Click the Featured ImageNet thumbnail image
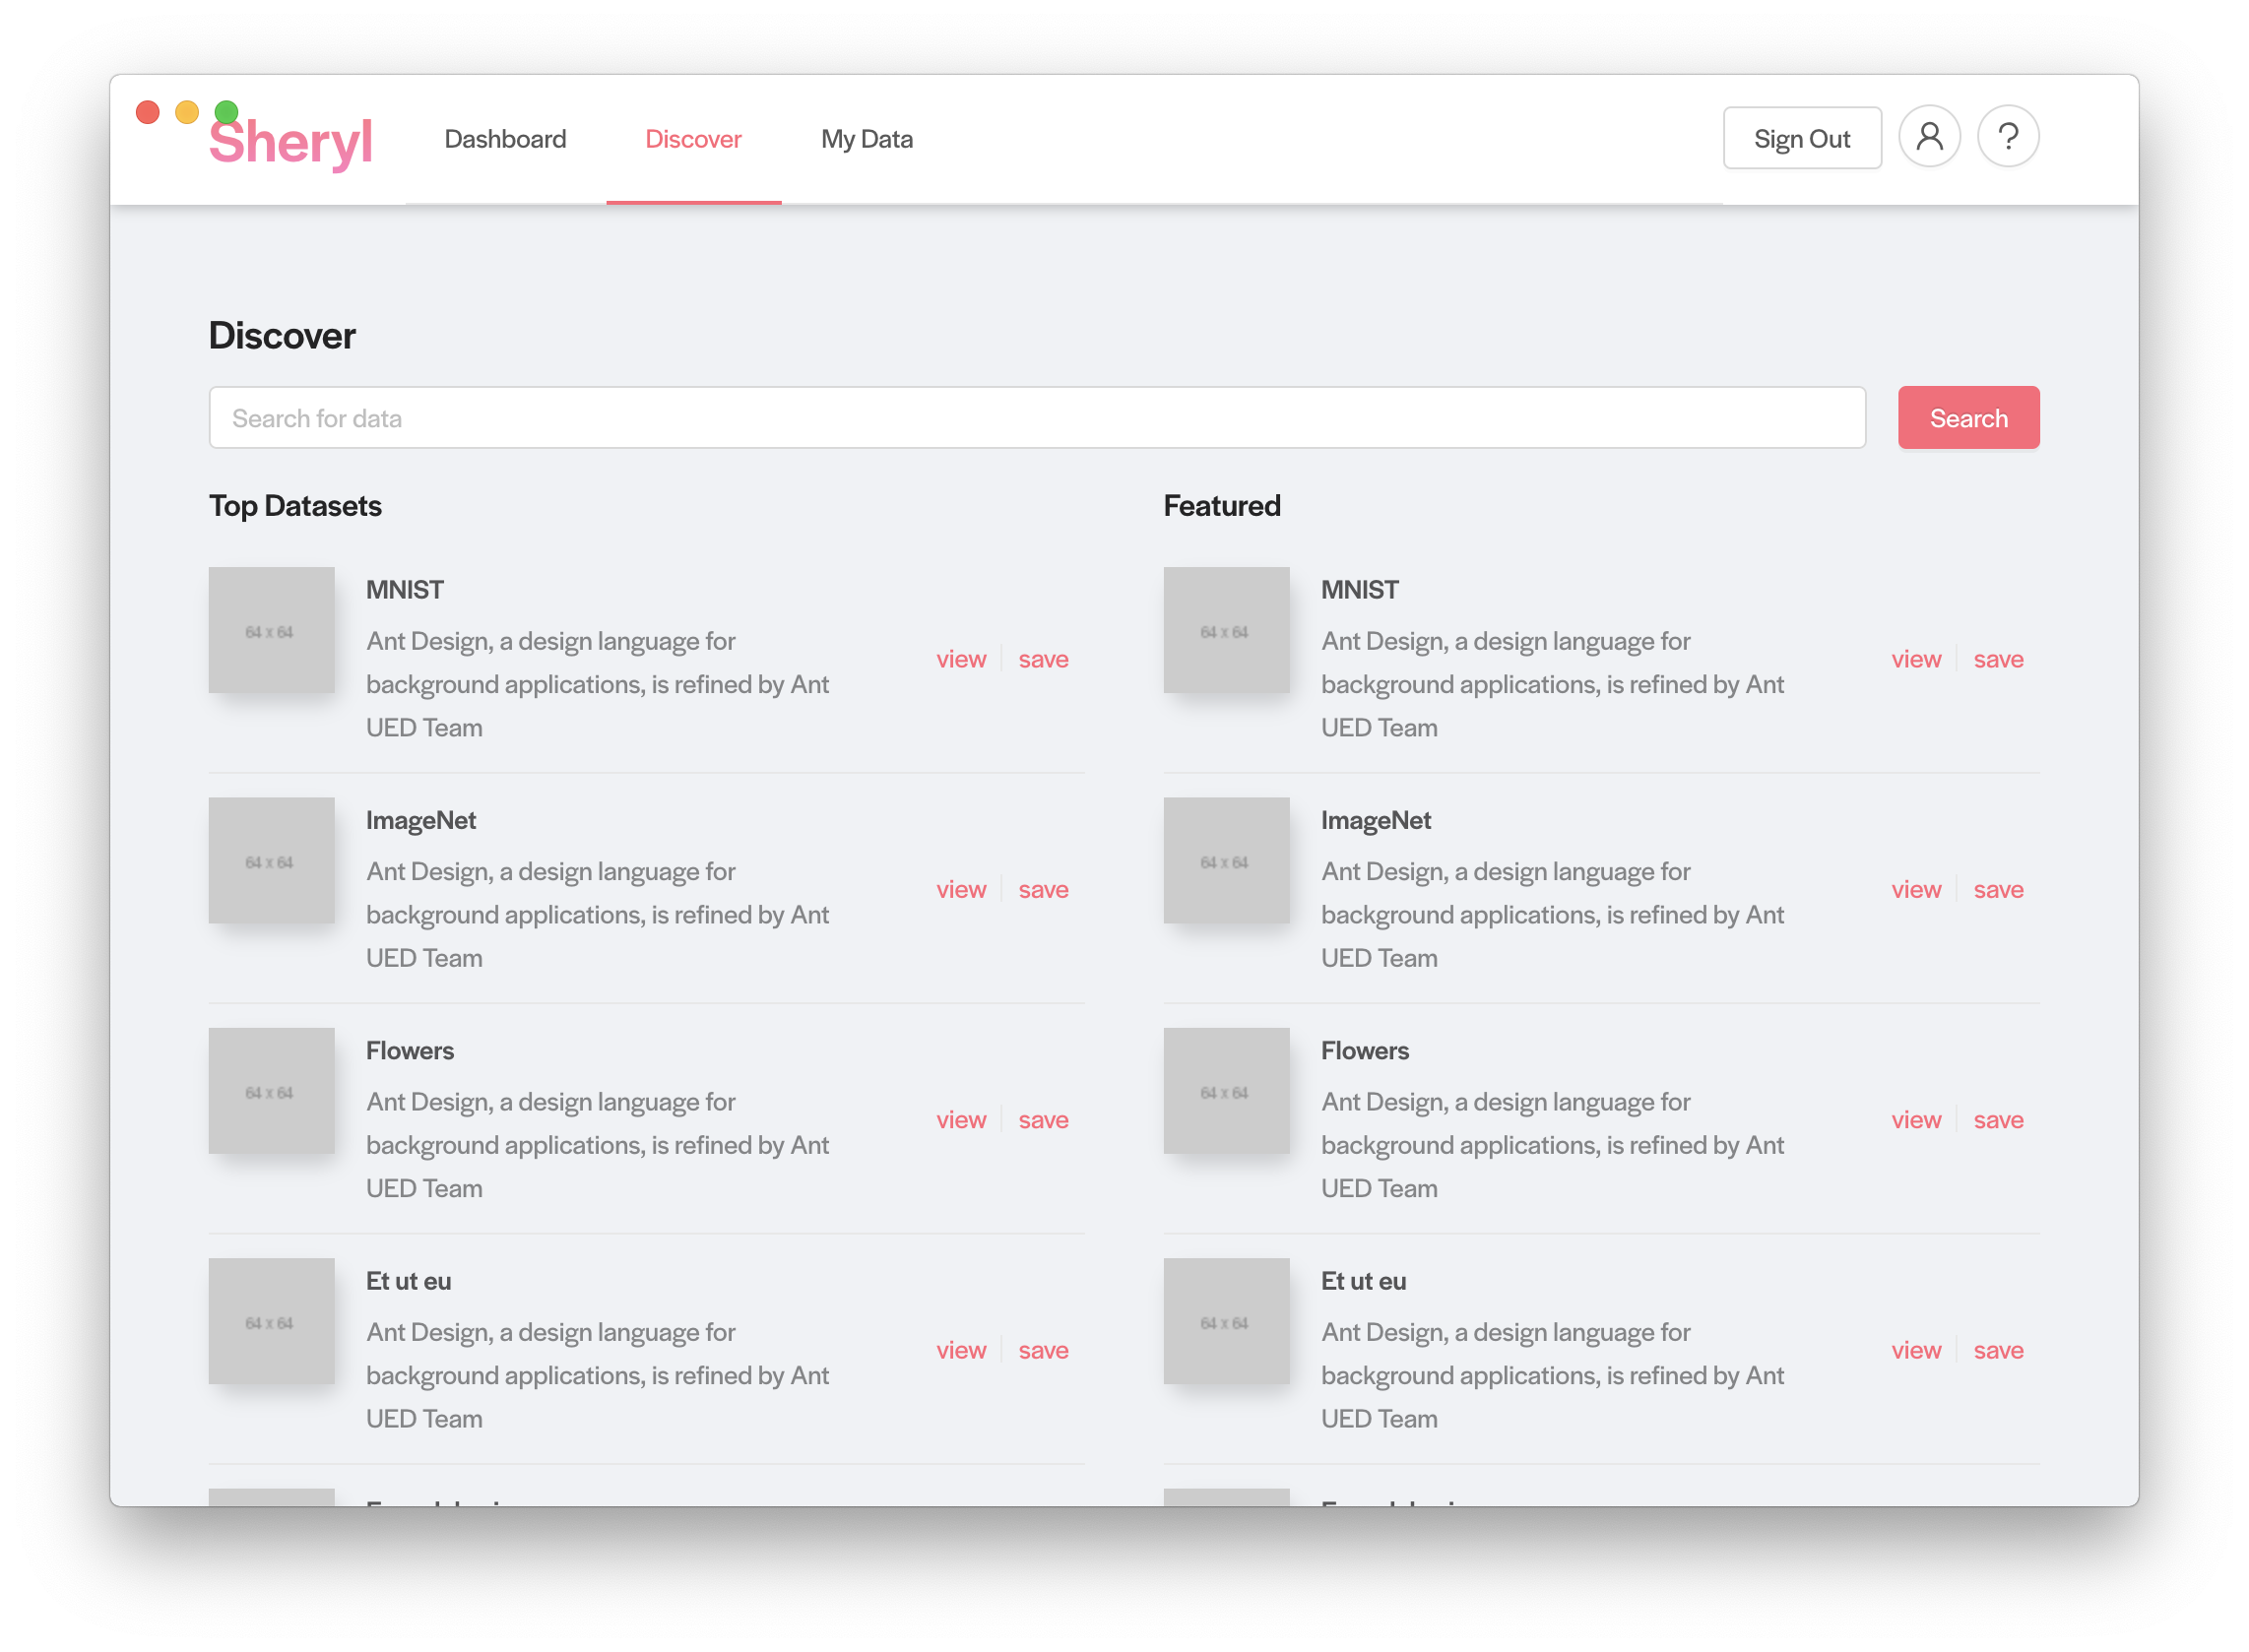Viewport: 2249px width, 1652px height. [x=1226, y=860]
